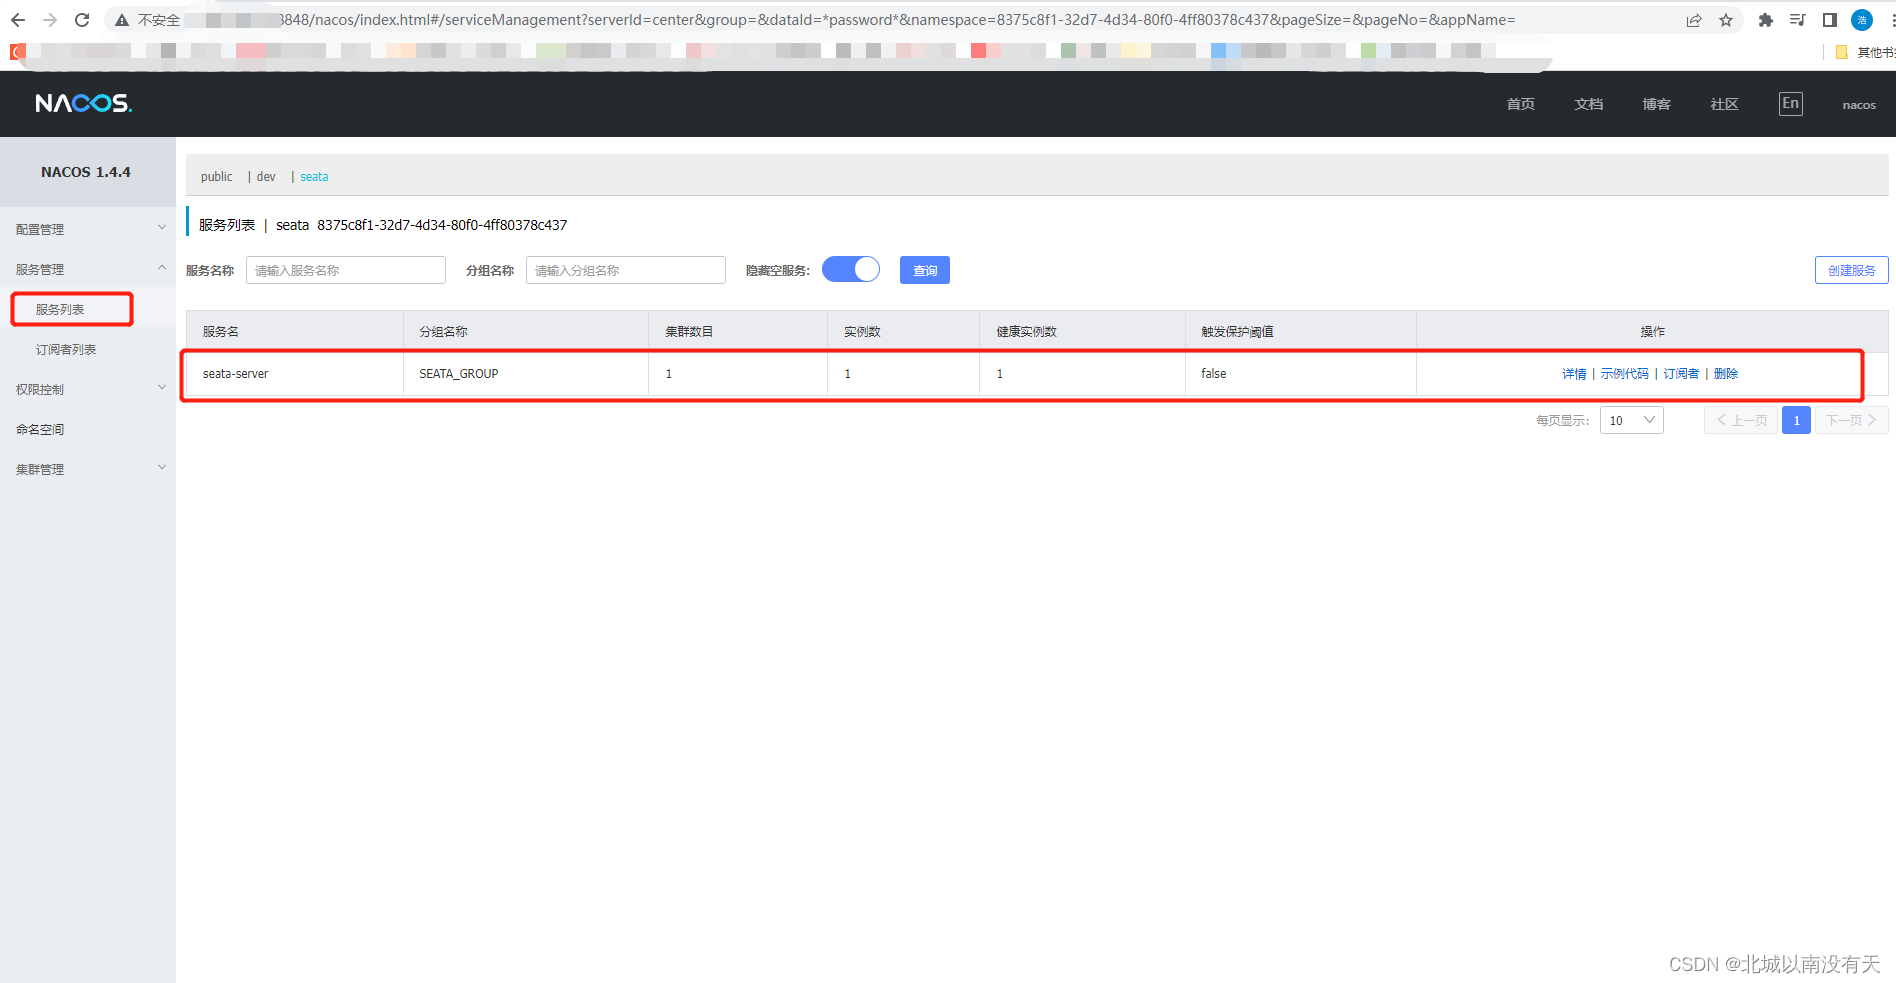
Task: Click the 创建服务 button
Action: (1852, 270)
